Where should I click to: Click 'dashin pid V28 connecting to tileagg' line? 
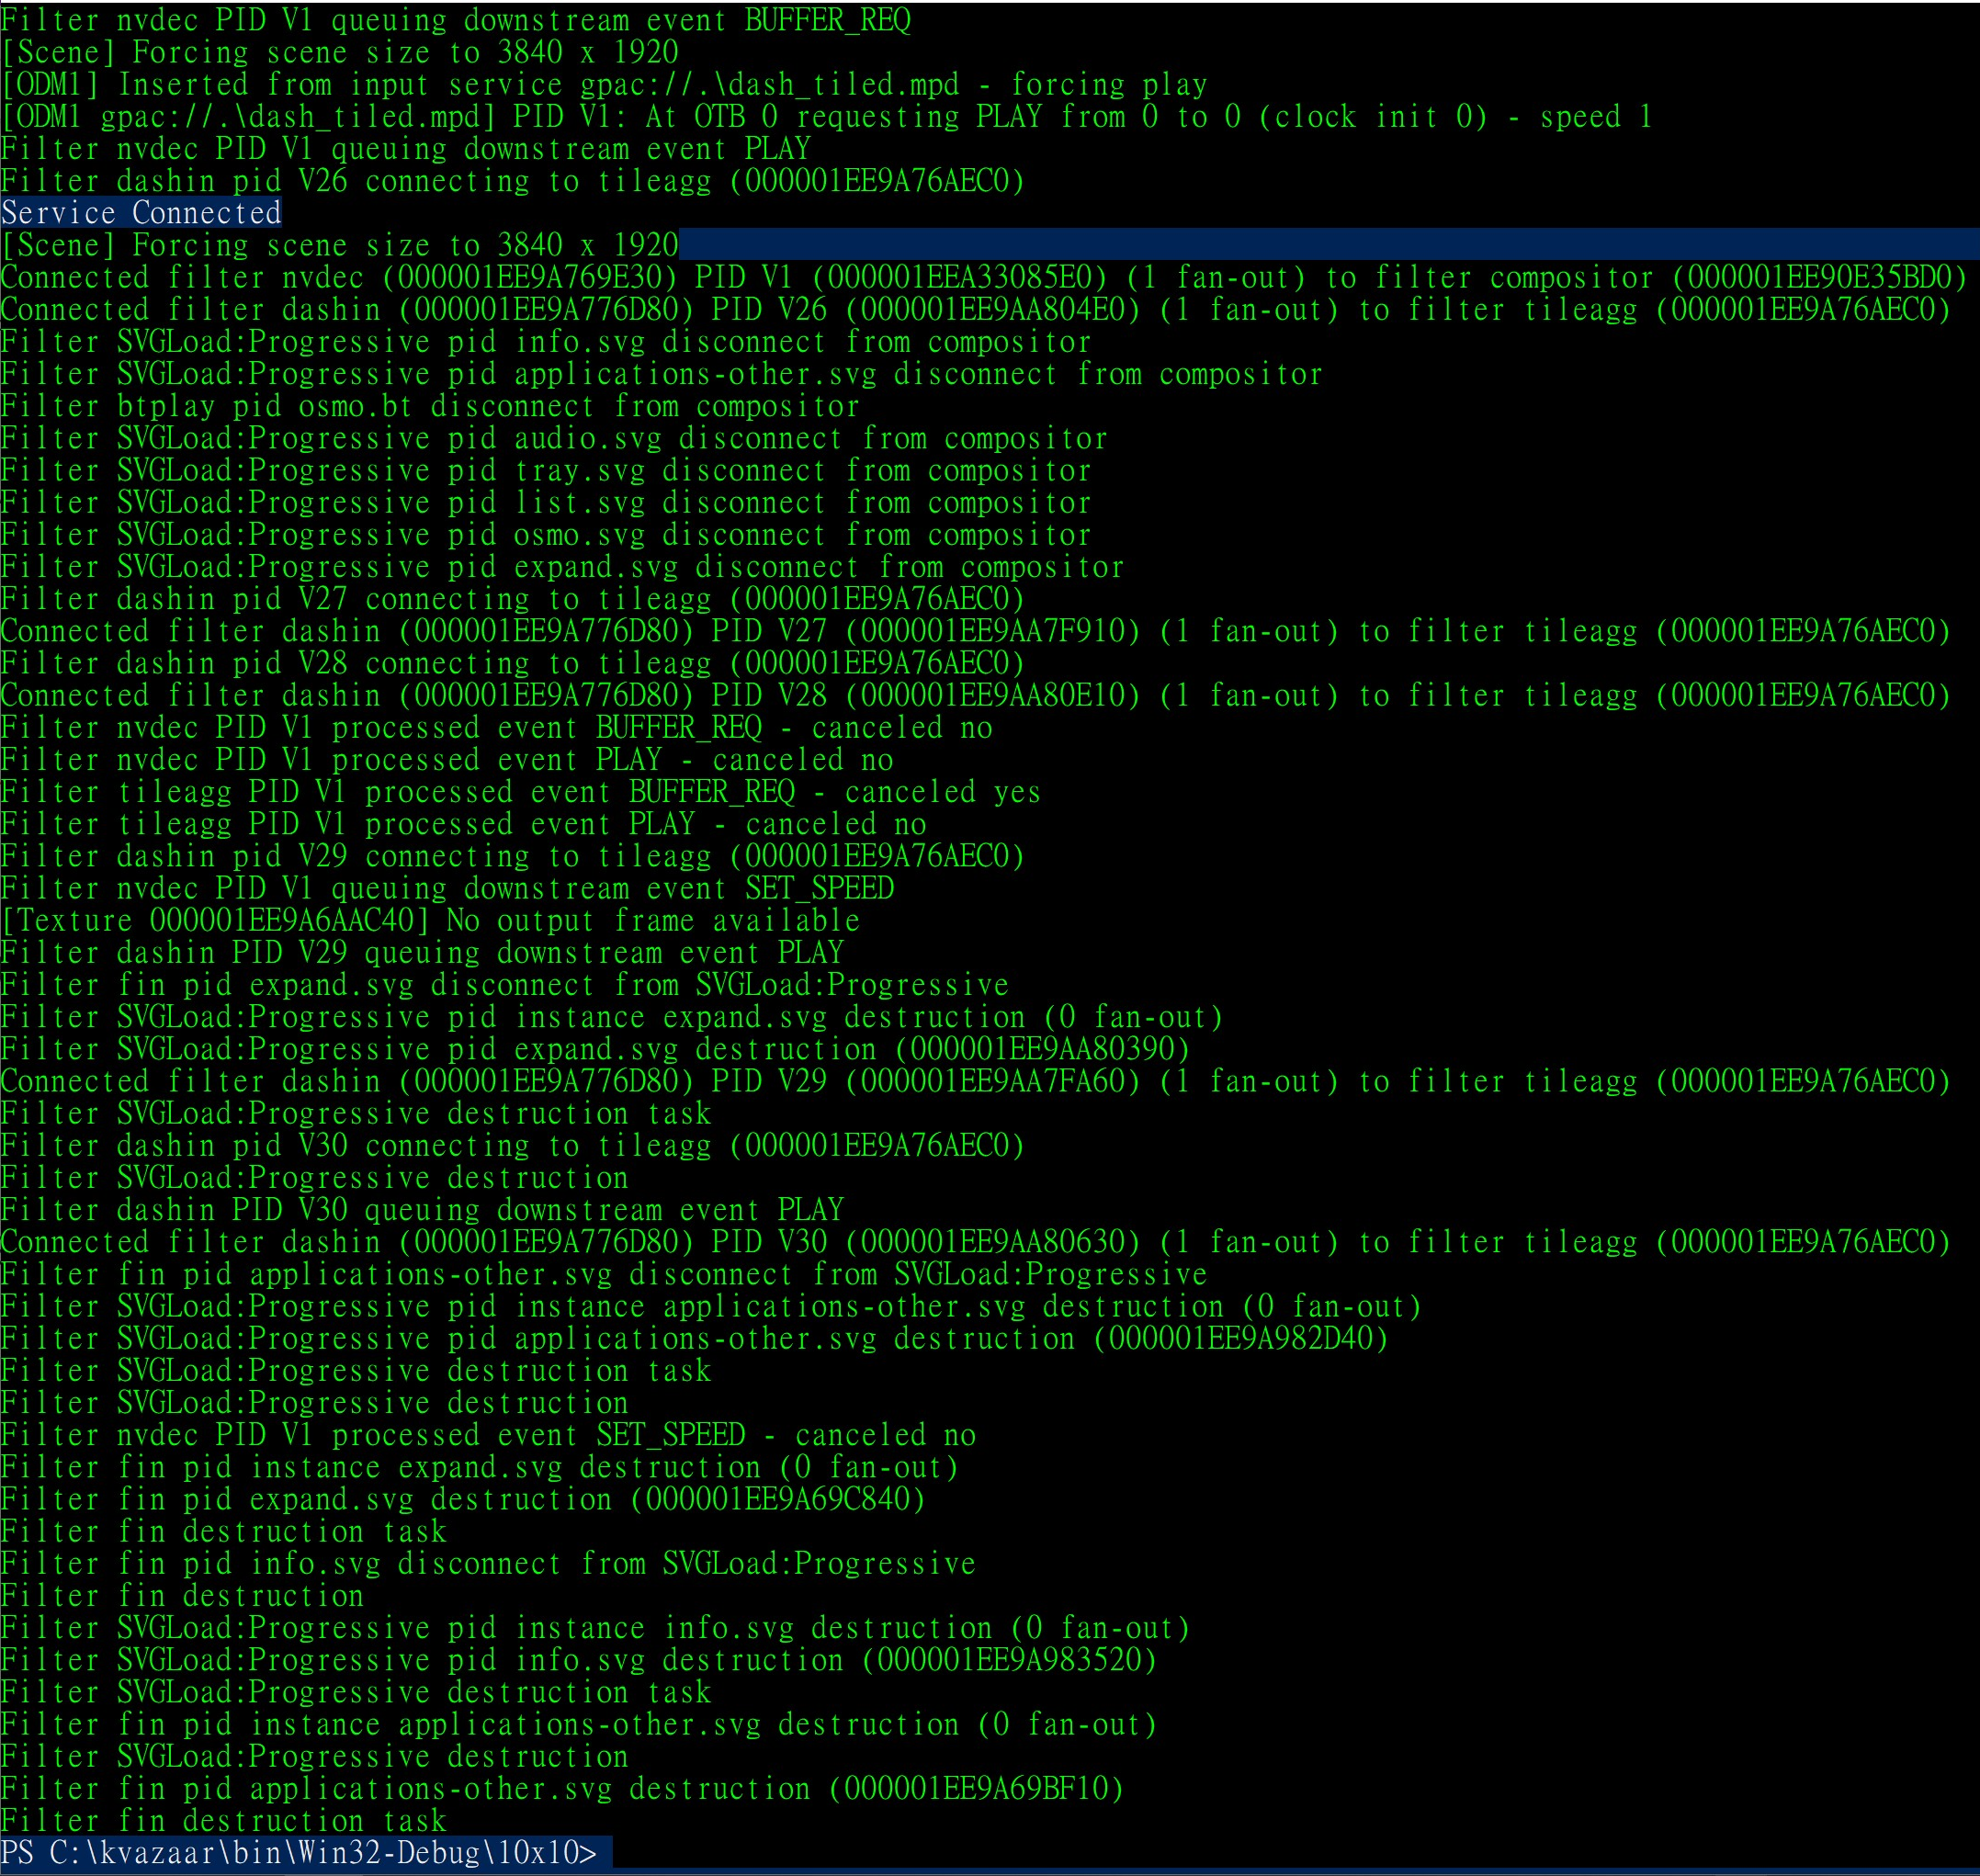[512, 663]
